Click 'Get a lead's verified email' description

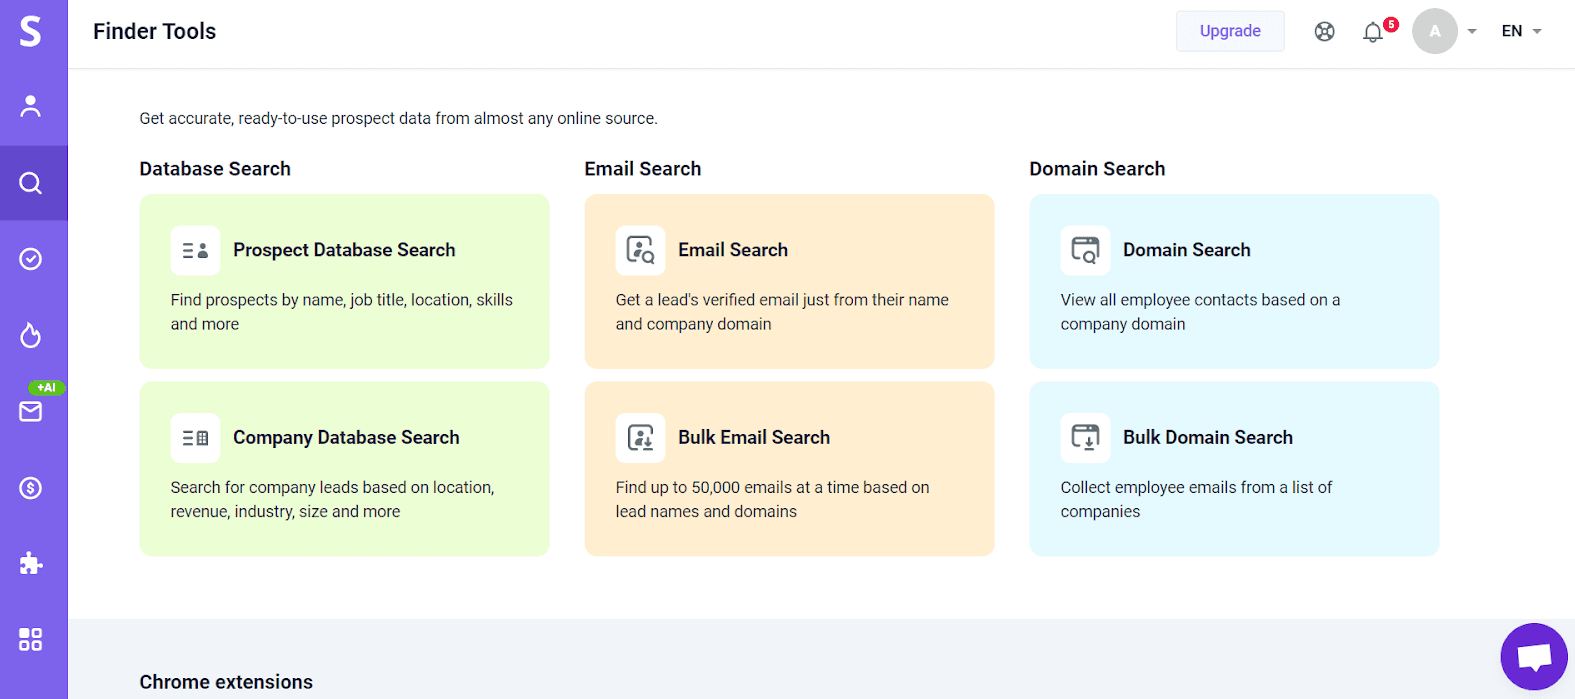coord(782,312)
